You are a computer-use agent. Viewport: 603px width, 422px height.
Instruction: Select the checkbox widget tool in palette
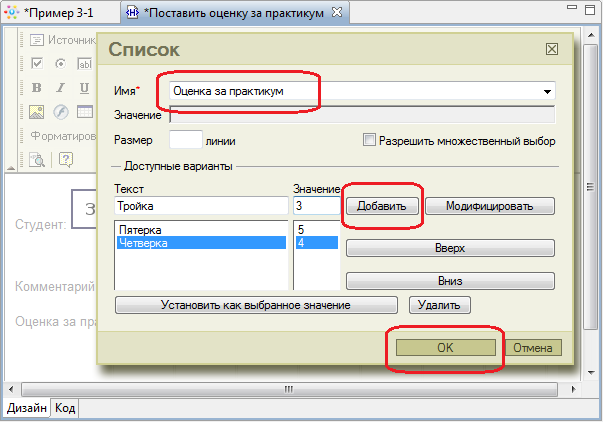click(x=36, y=64)
